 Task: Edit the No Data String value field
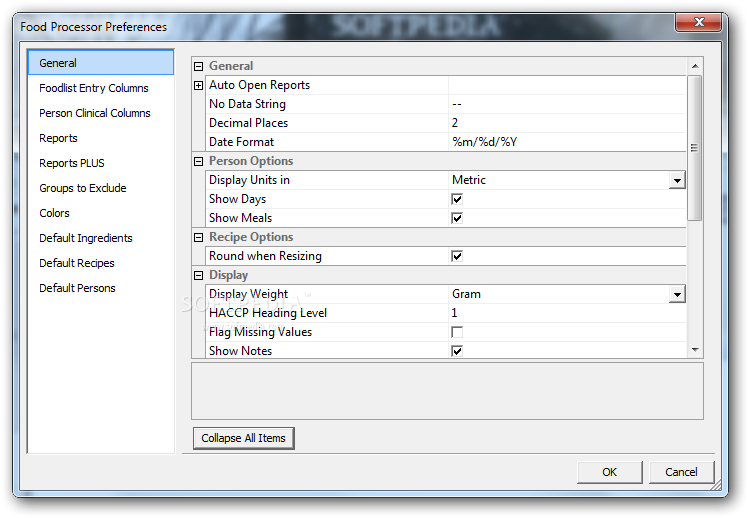point(567,104)
